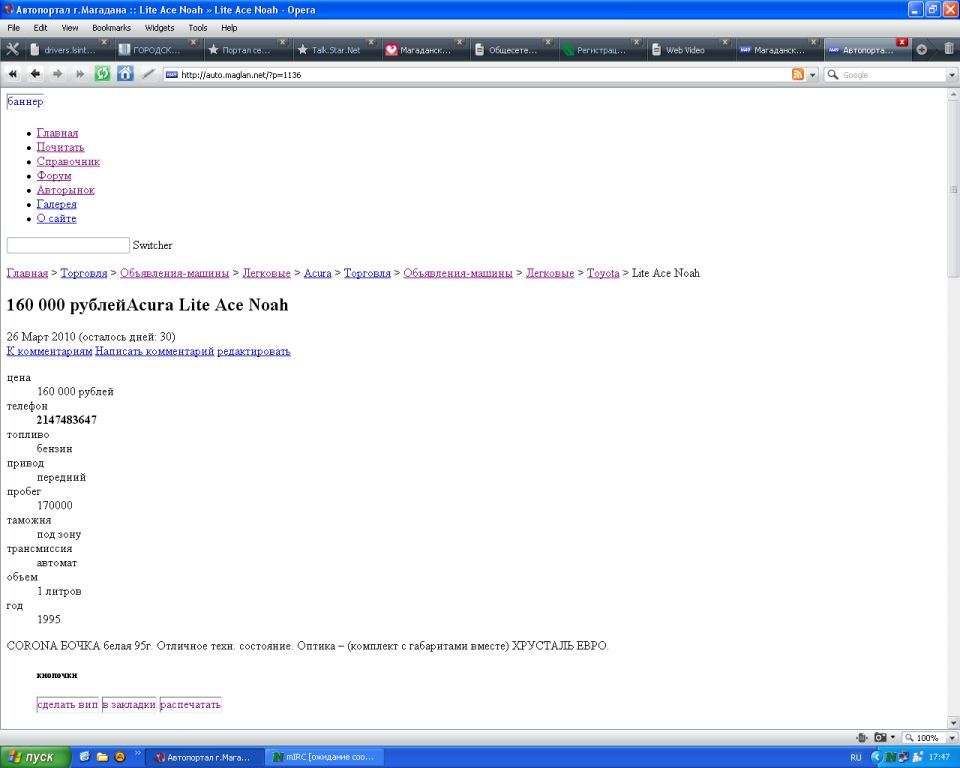The width and height of the screenshot is (960, 768).
Task: Open the Google search engine dropdown
Action: point(833,75)
